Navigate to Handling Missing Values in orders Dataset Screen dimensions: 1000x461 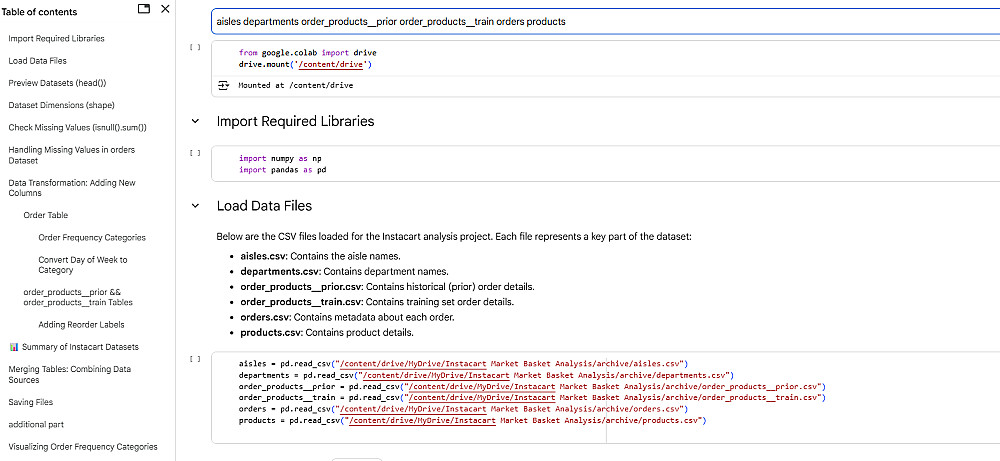(71, 155)
